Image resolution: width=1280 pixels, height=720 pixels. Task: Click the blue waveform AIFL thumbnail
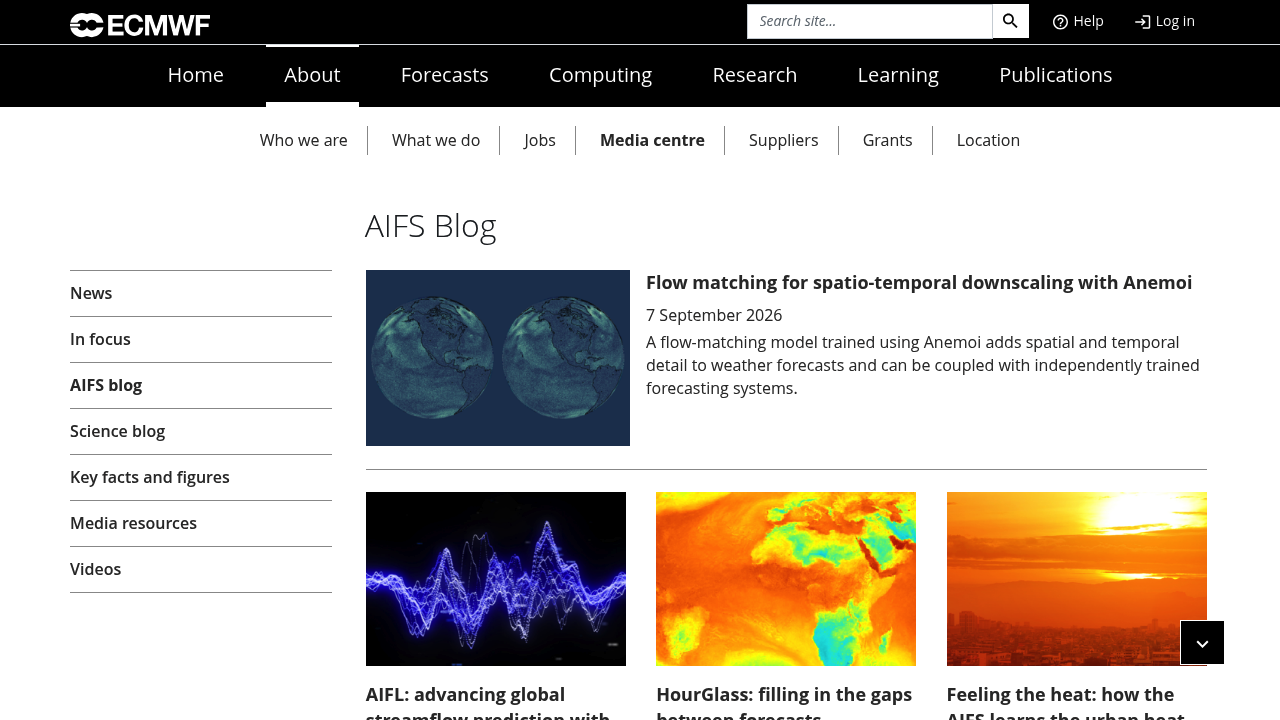point(496,579)
